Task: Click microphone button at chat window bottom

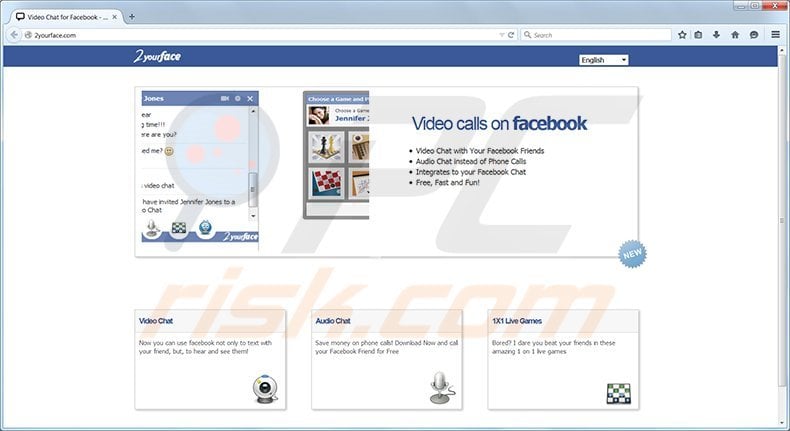Action: 152,228
